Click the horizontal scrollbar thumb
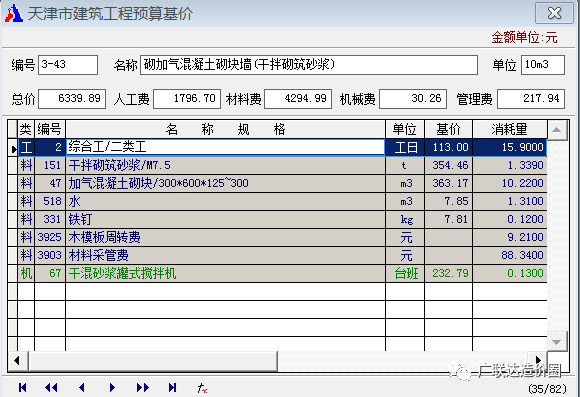580x397 pixels. click(153, 360)
